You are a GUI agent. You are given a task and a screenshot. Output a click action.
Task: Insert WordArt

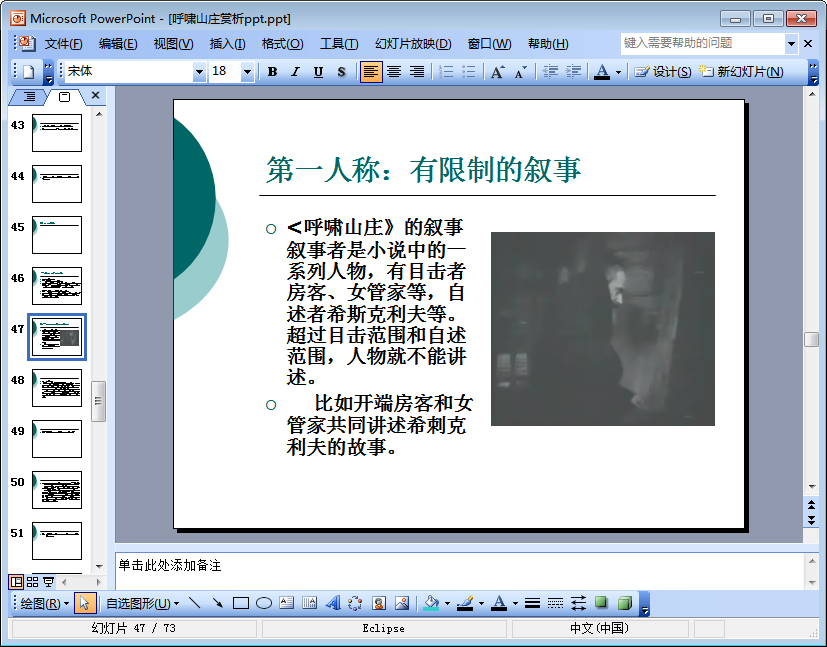(x=333, y=603)
